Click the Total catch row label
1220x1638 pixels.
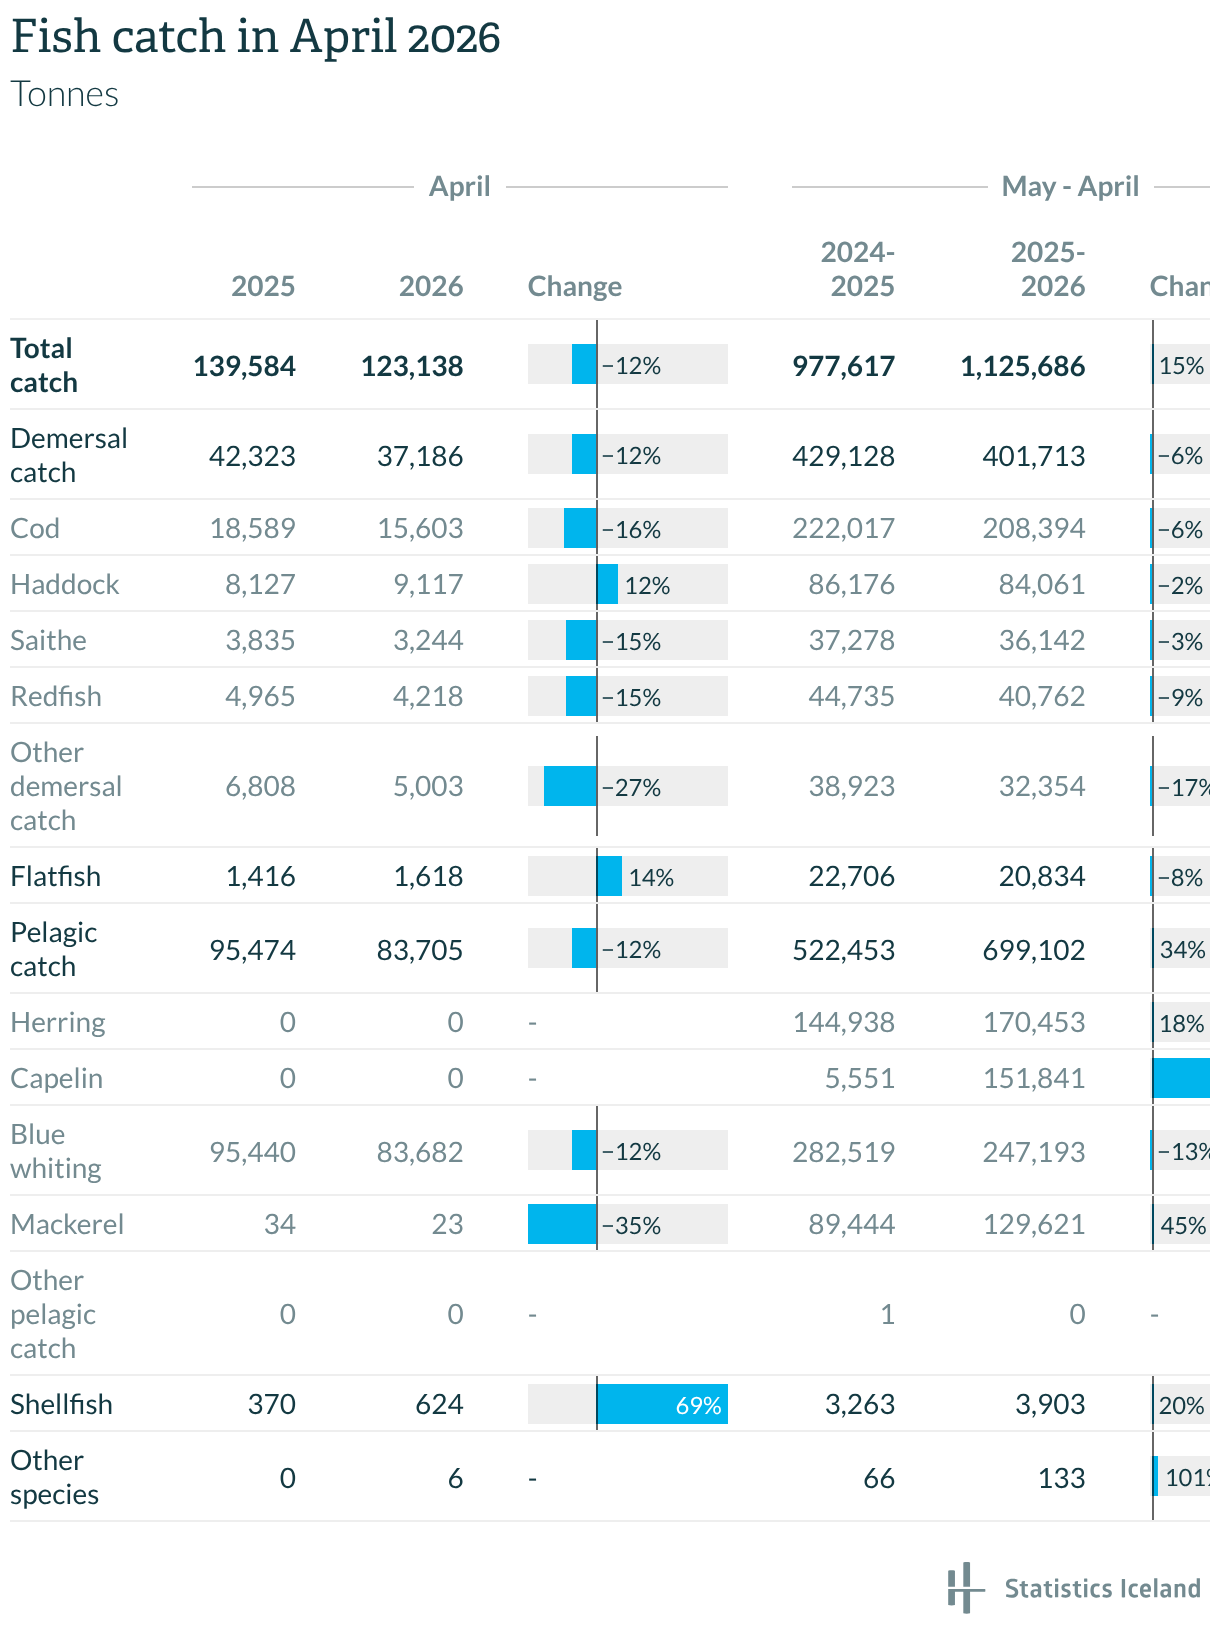pos(44,365)
